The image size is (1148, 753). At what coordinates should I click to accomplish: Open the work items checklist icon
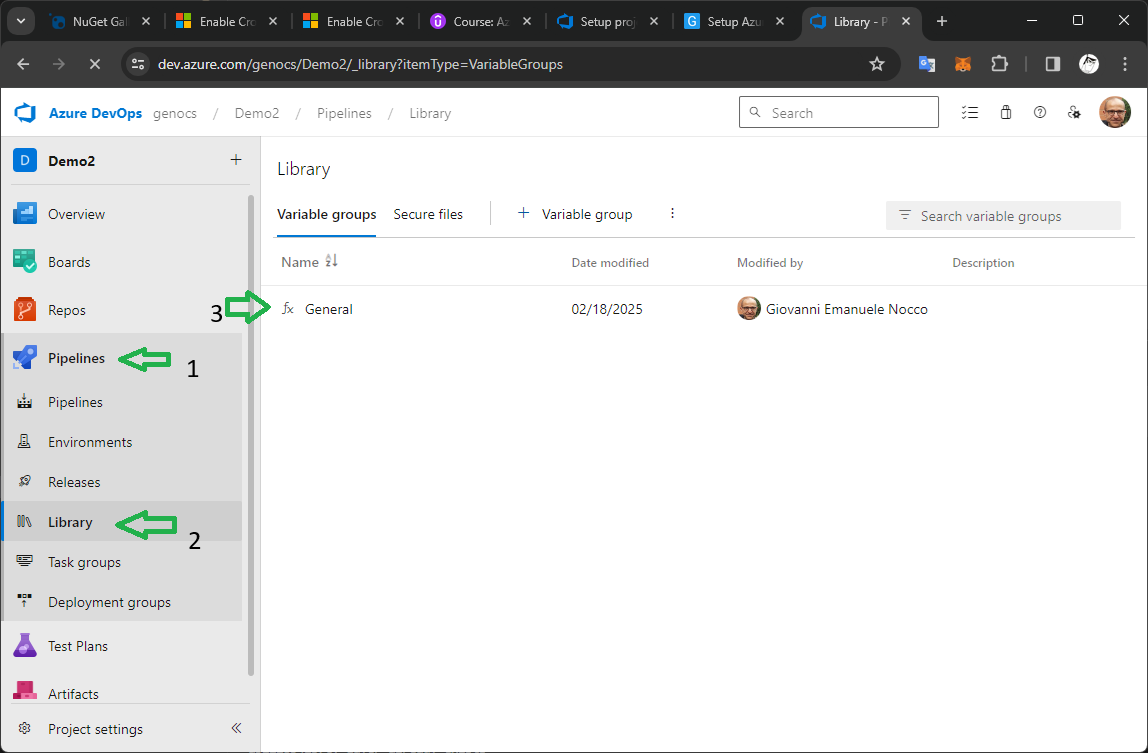[x=969, y=113]
